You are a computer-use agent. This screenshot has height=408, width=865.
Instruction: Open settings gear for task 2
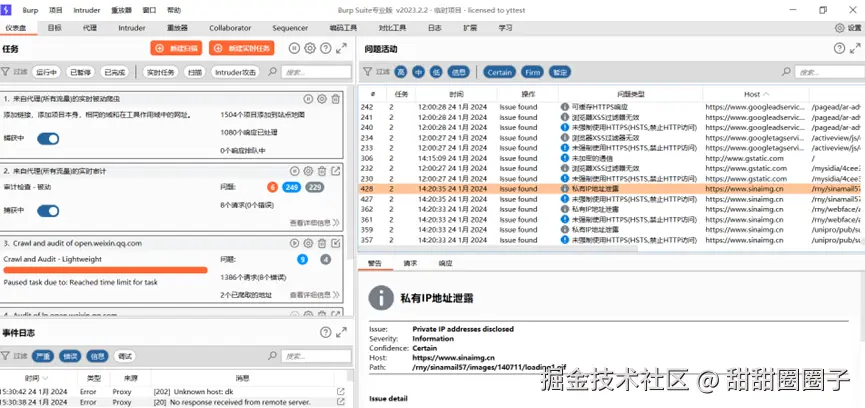point(308,171)
